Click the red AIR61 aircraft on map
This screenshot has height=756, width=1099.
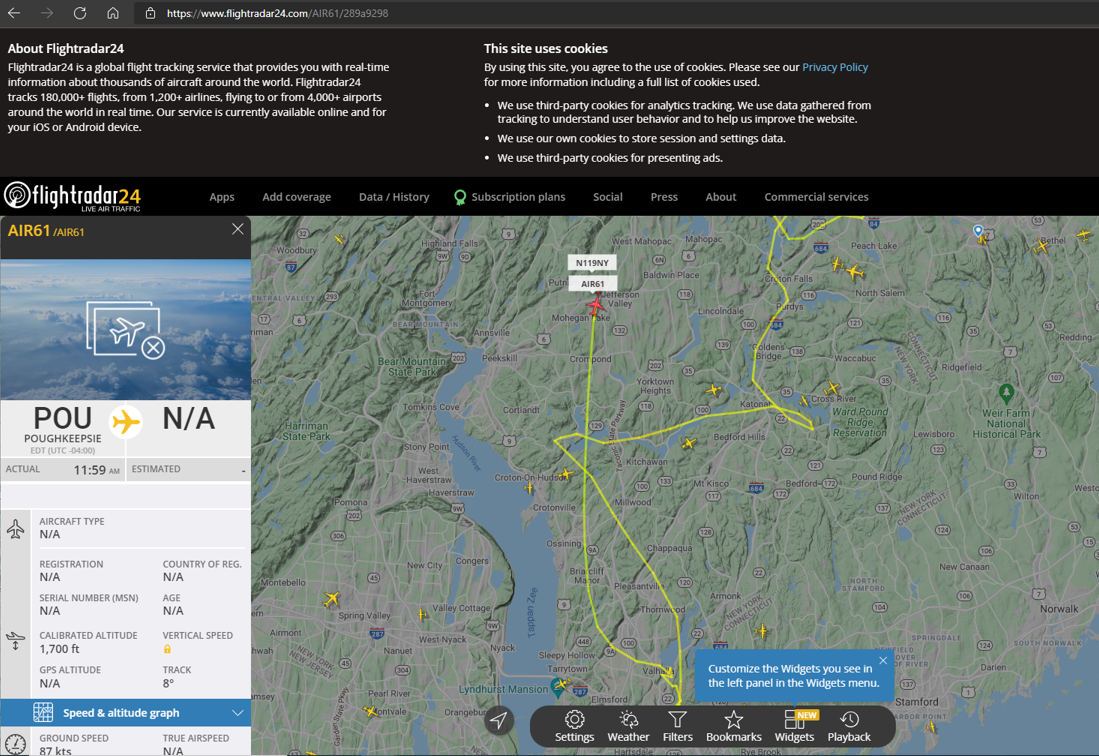(596, 305)
